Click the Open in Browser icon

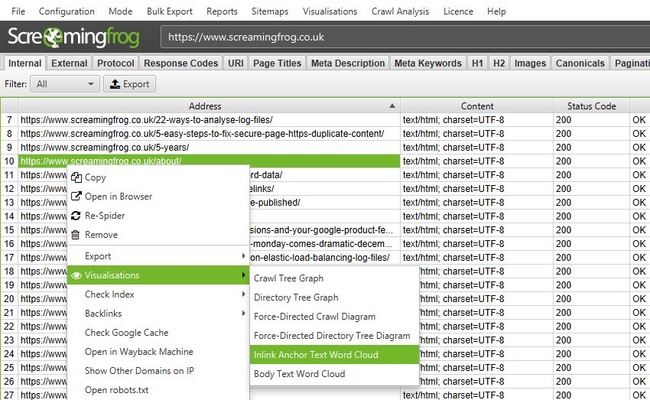[x=75, y=196]
